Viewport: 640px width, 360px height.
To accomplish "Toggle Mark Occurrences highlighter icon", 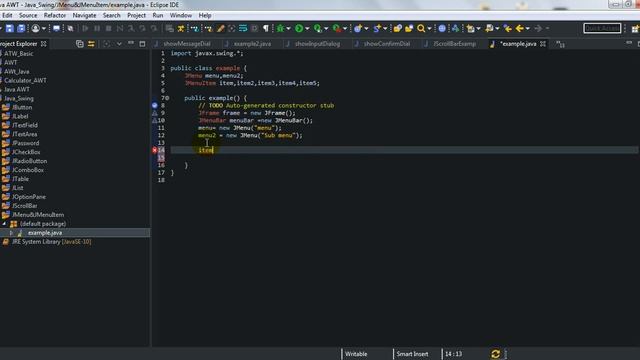I will 220,28.
